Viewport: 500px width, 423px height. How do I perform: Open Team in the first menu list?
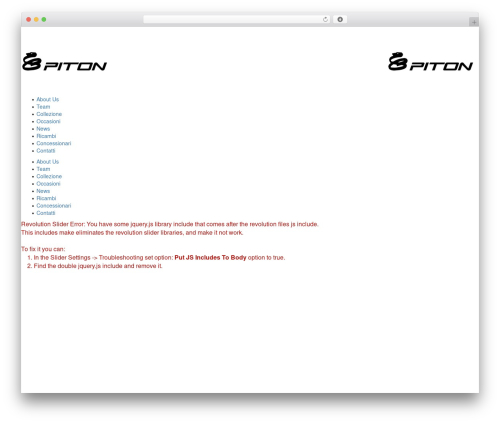click(x=43, y=107)
